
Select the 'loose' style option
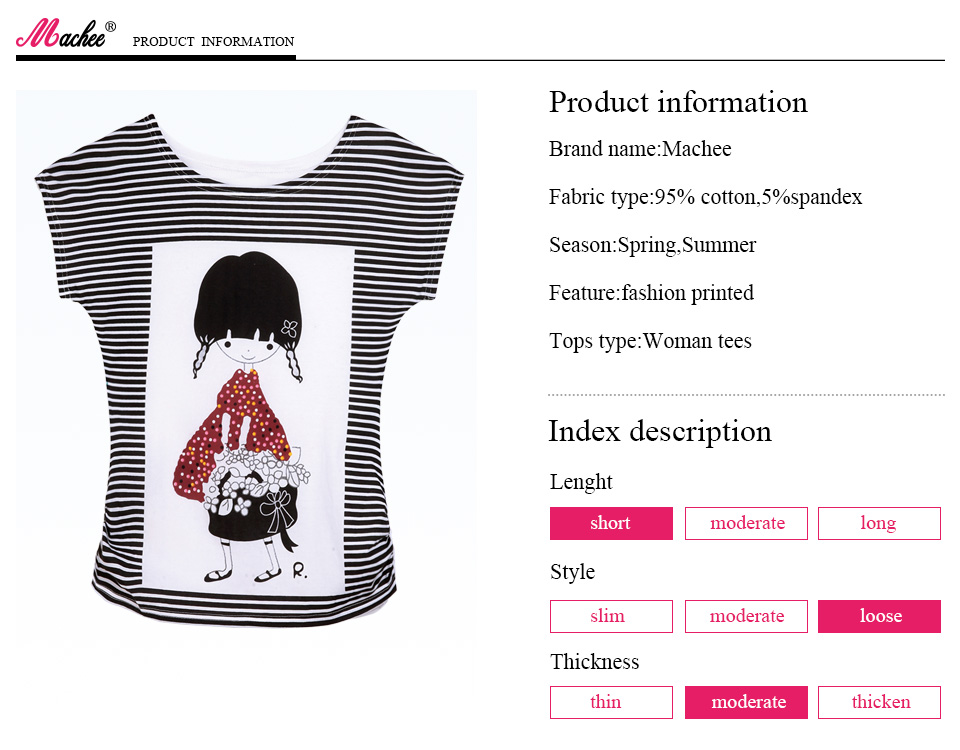click(x=879, y=616)
